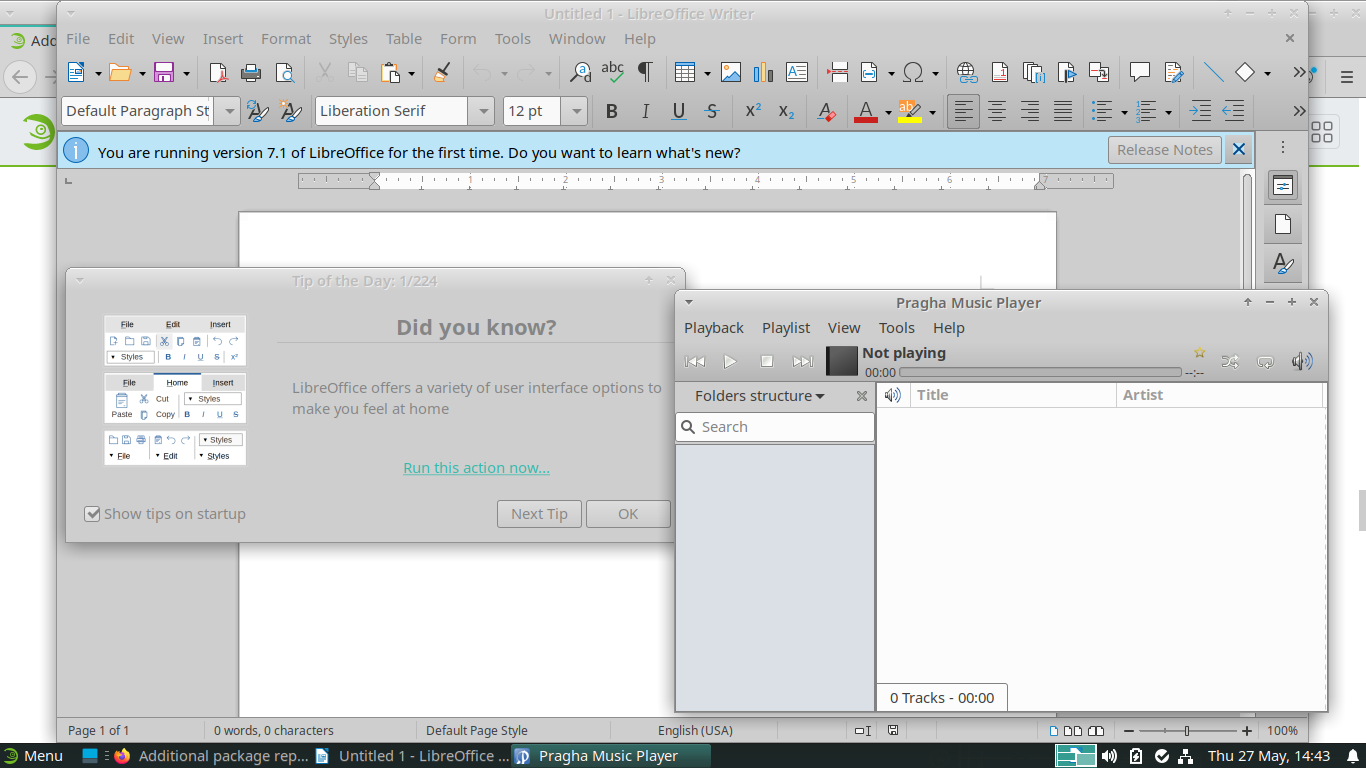Click the Print icon in Writer

point(251,72)
